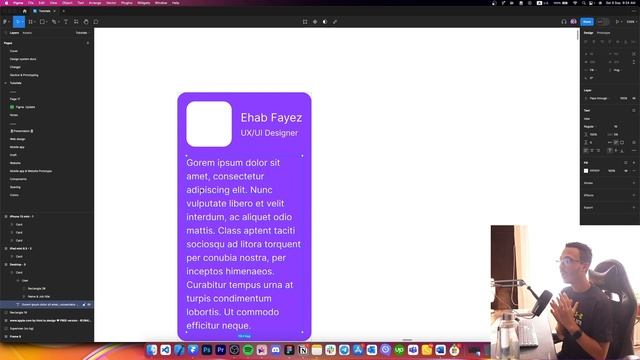
Task: Add a Stroke with plus icon
Action: [634, 183]
